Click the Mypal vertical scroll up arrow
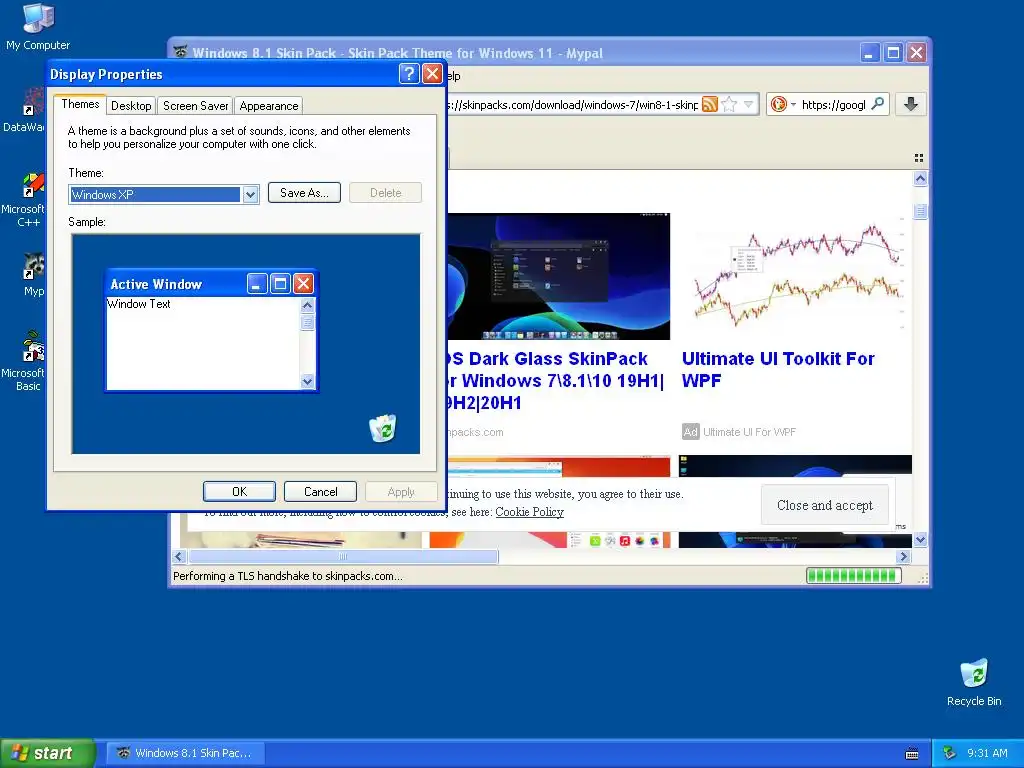The width and height of the screenshot is (1024, 768). (920, 178)
